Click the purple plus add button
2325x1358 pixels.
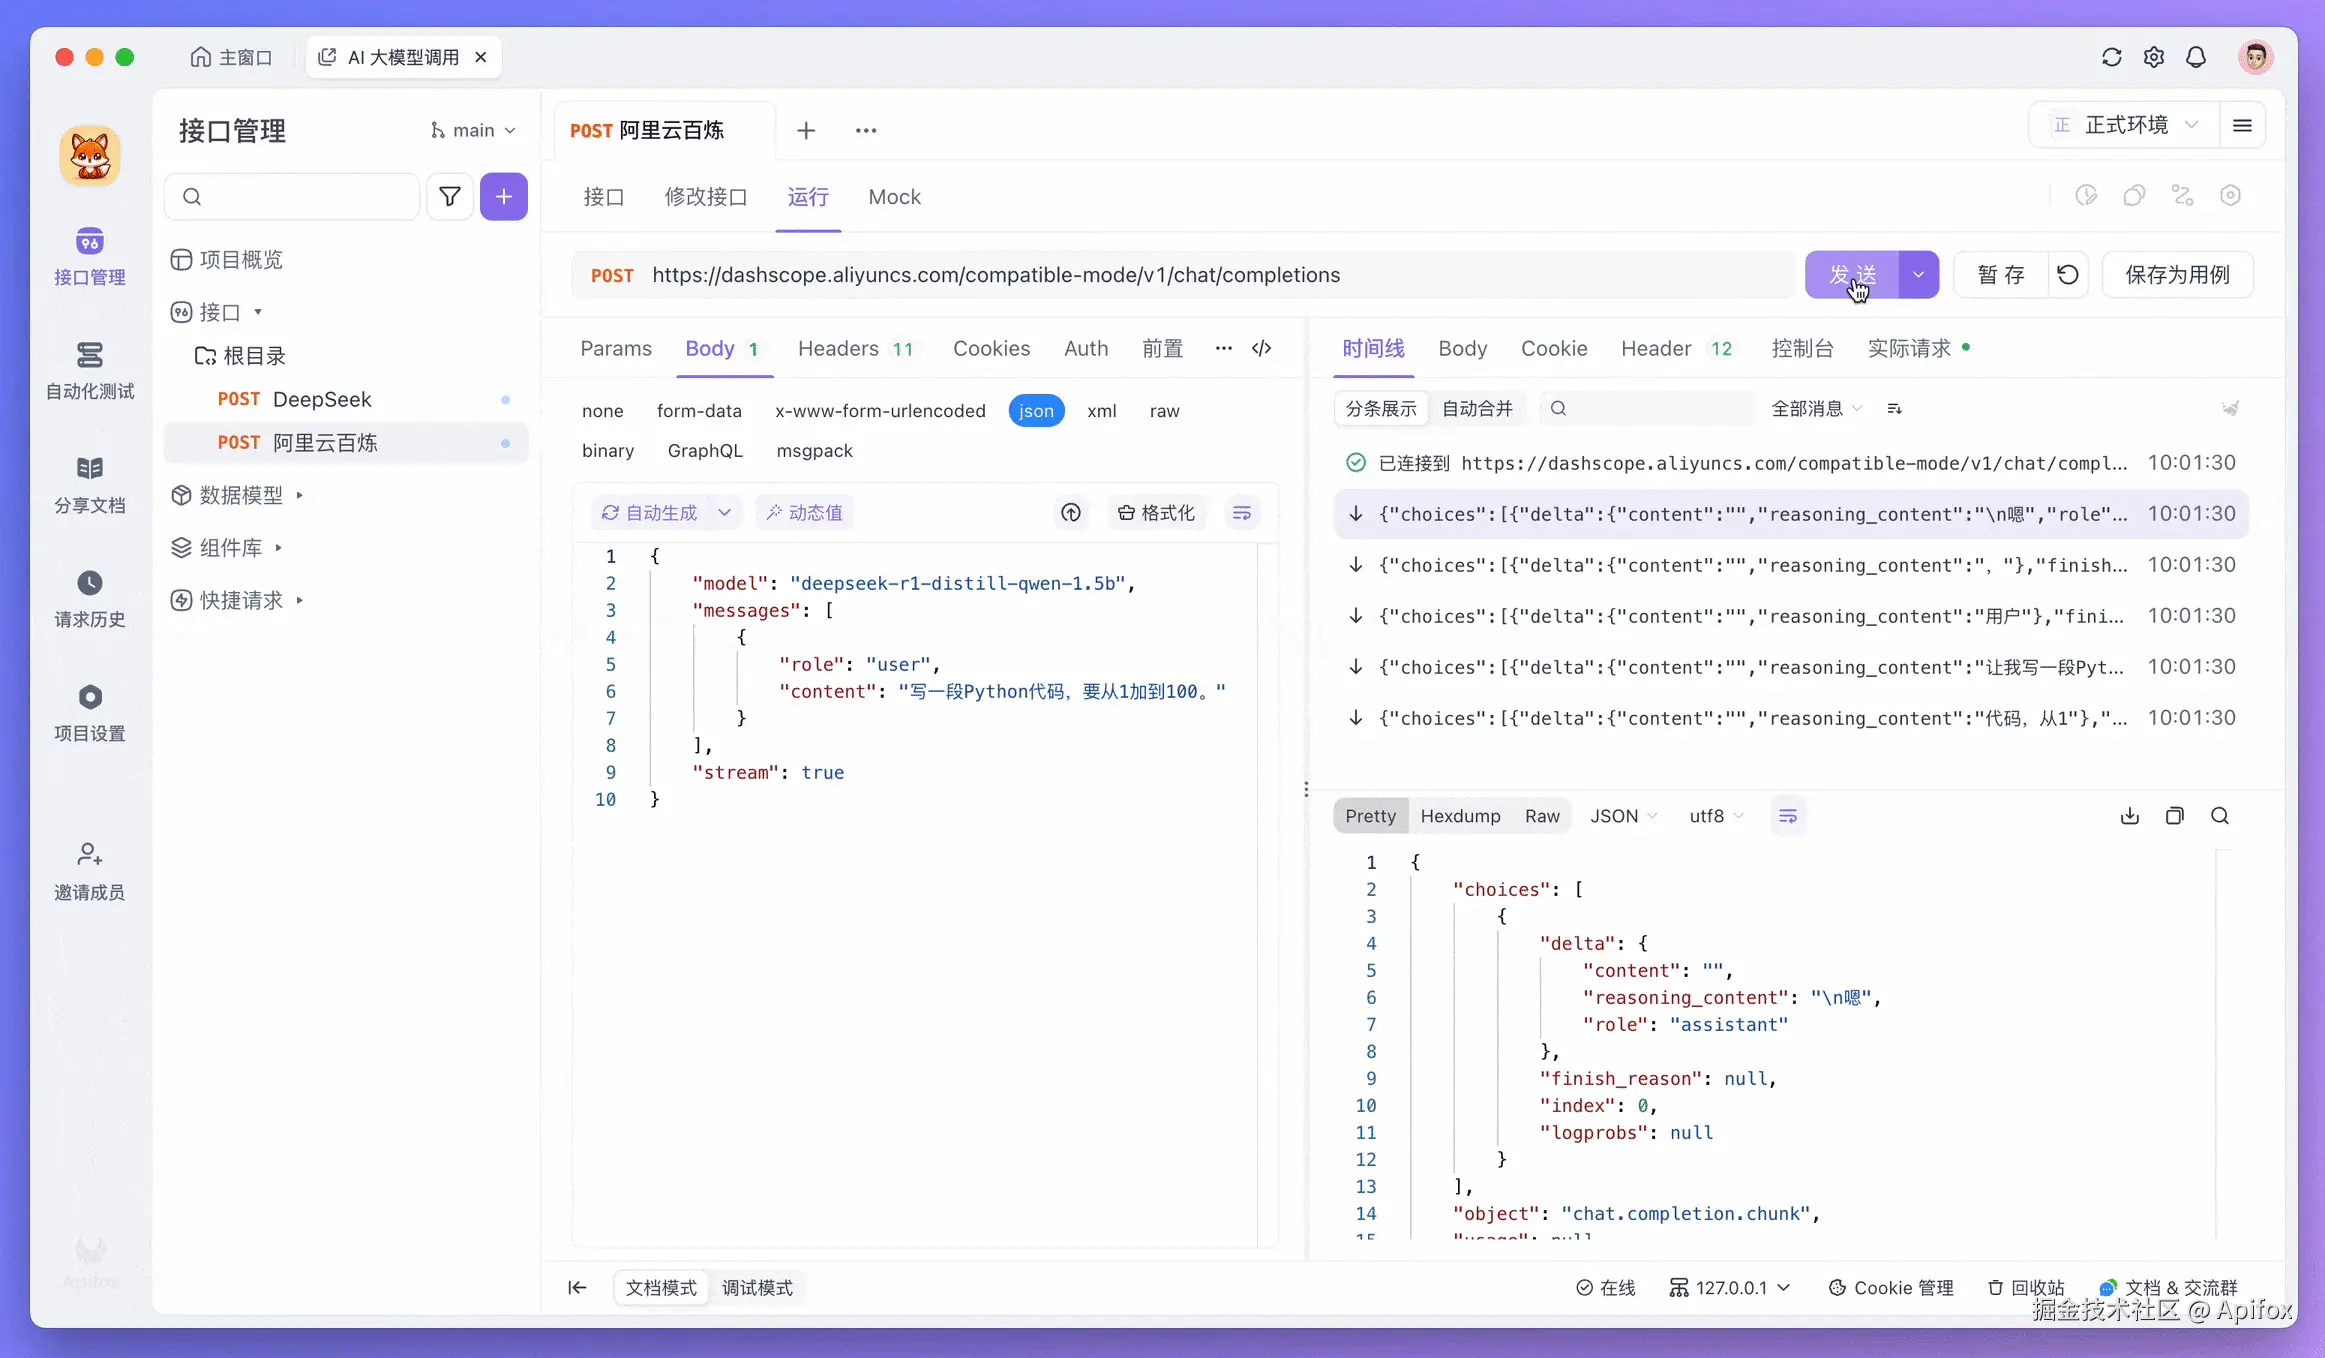click(504, 197)
